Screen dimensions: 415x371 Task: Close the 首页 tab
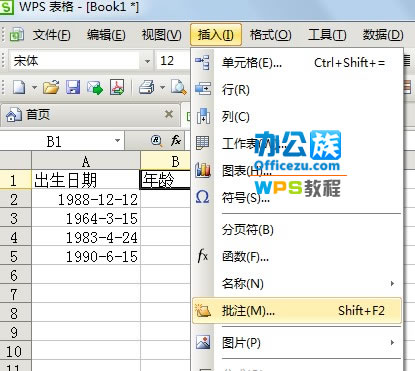coord(169,114)
